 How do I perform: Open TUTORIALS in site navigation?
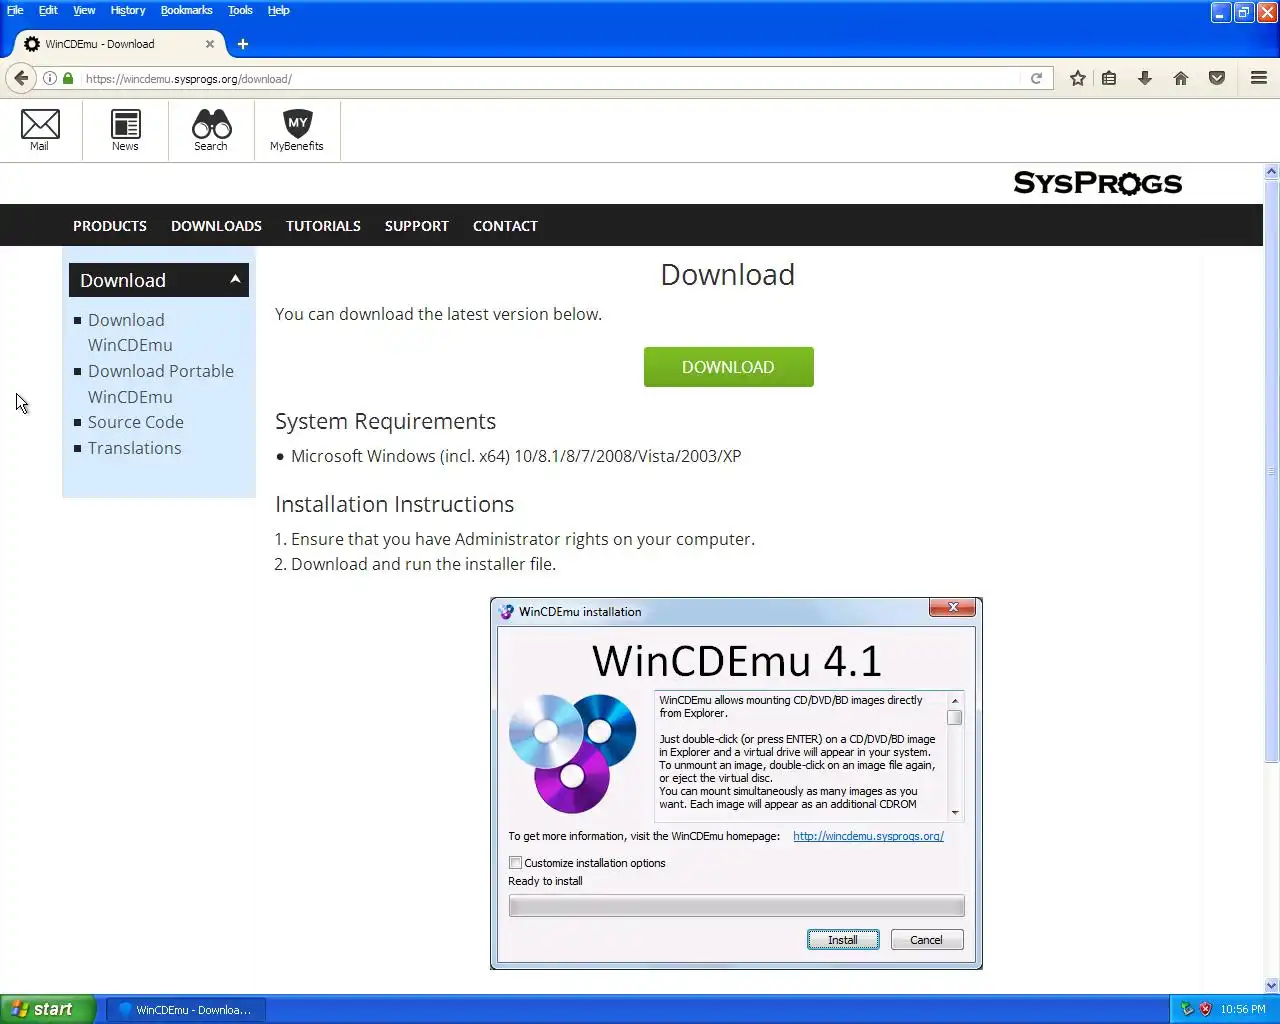323,226
